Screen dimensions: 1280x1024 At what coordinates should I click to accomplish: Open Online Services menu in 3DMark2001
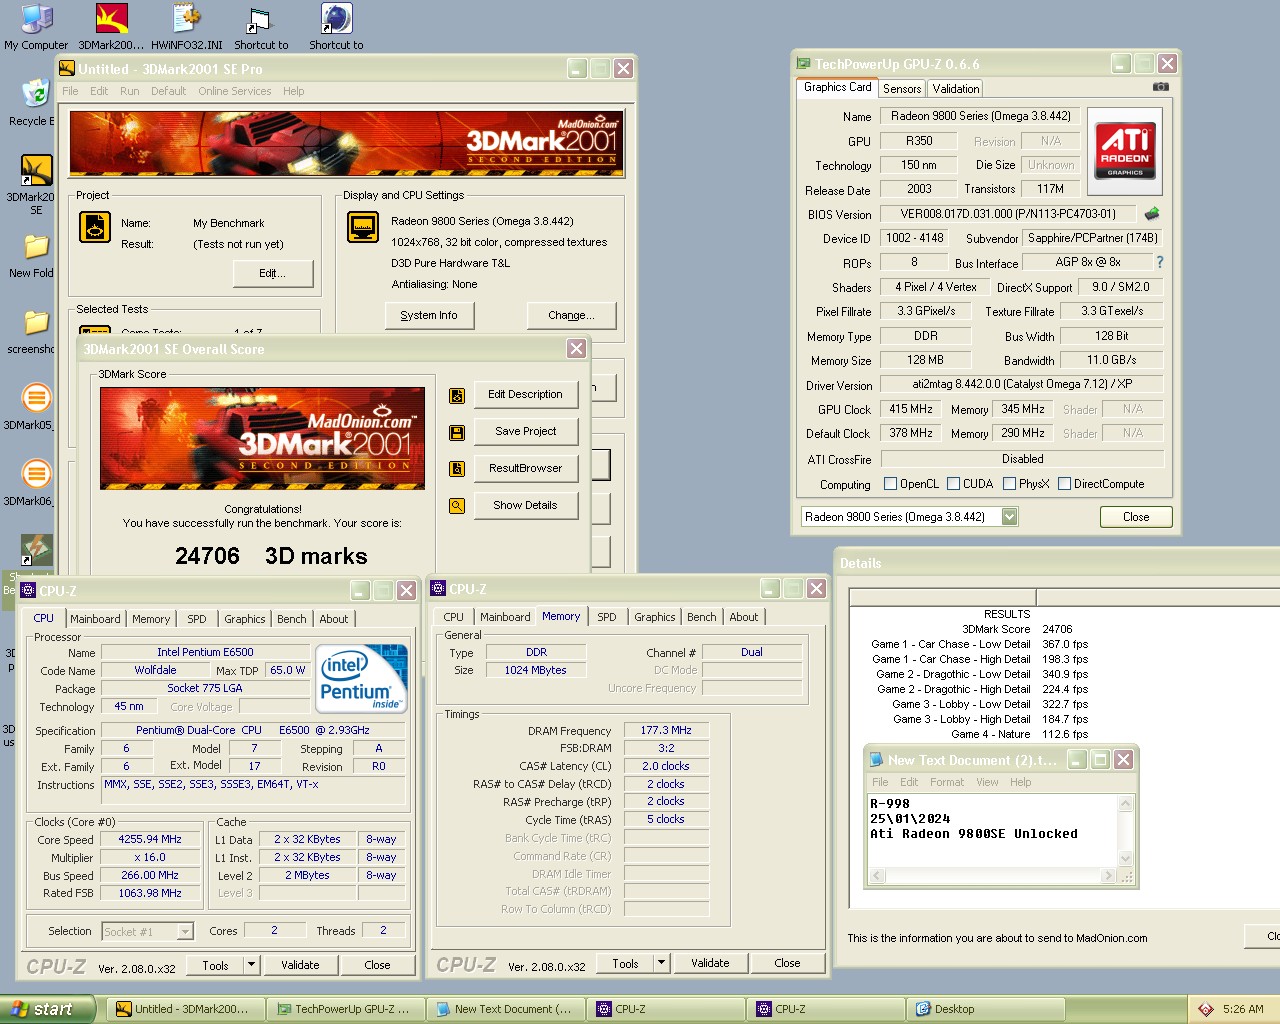pos(234,91)
